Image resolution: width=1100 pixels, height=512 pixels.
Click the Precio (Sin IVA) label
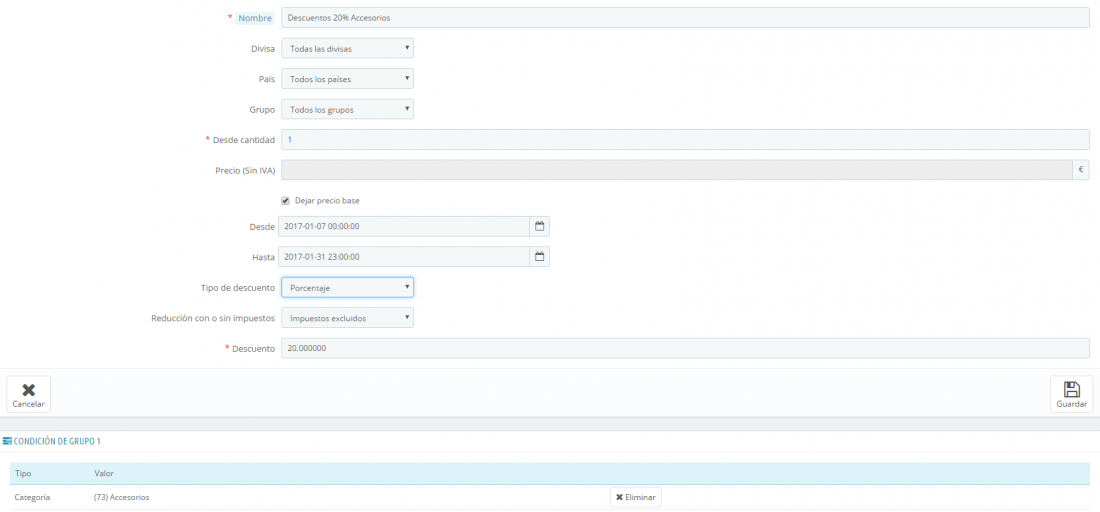pos(245,170)
